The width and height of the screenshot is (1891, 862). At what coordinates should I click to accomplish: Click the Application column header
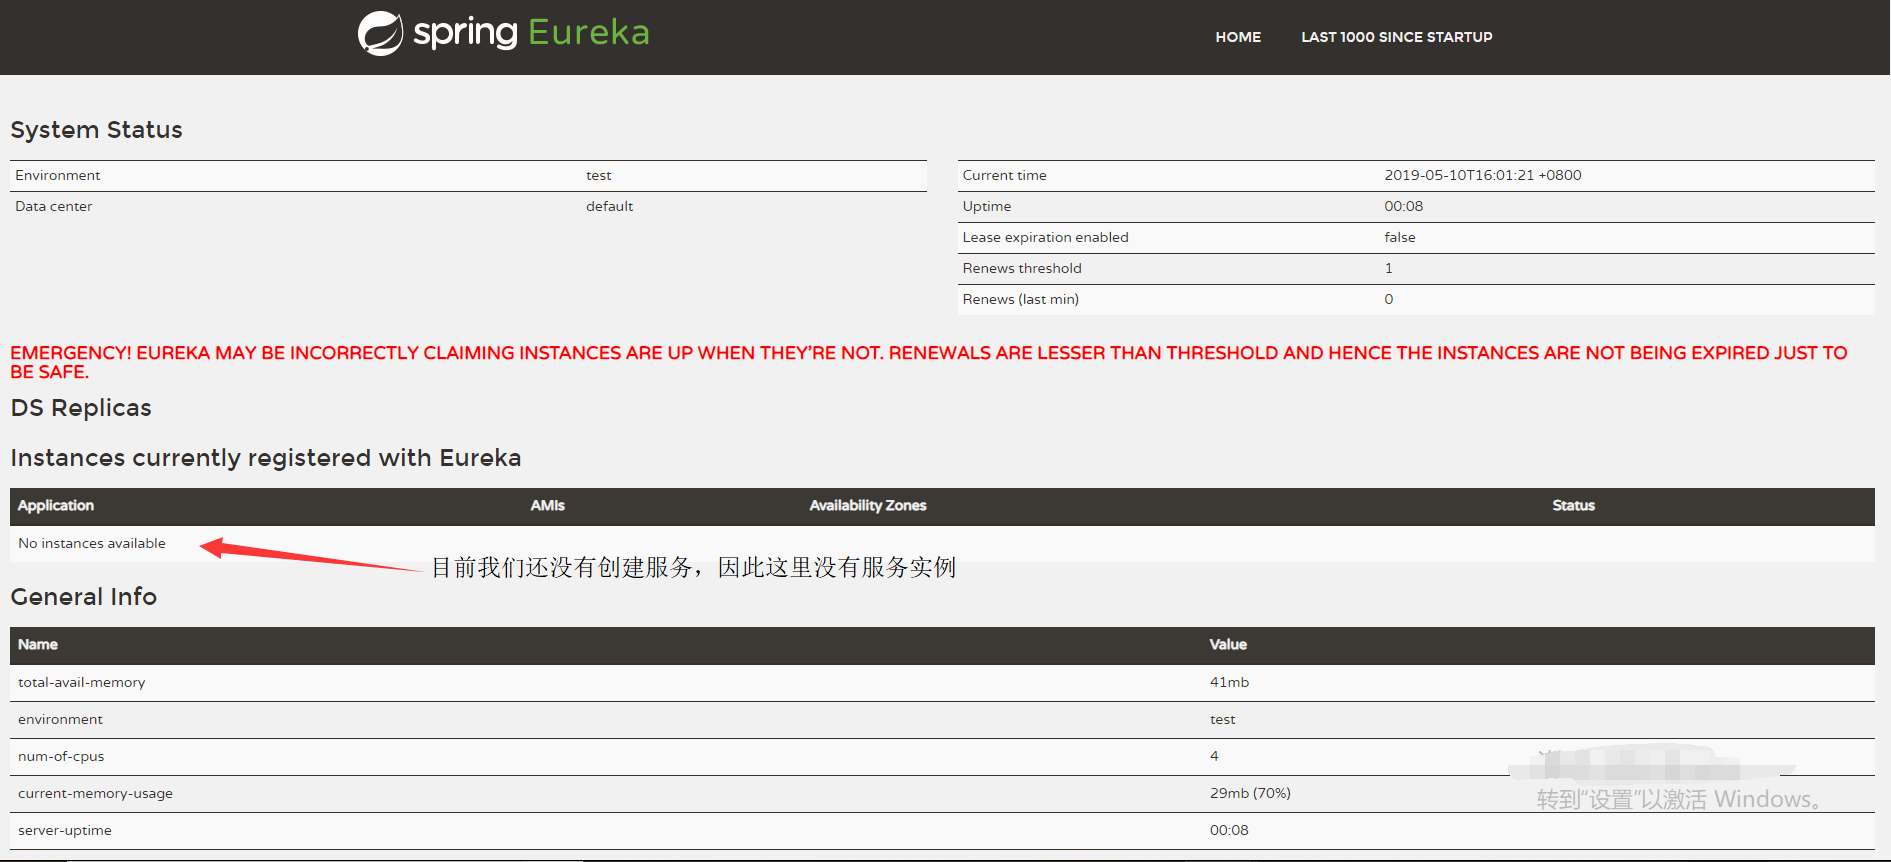click(x=56, y=506)
